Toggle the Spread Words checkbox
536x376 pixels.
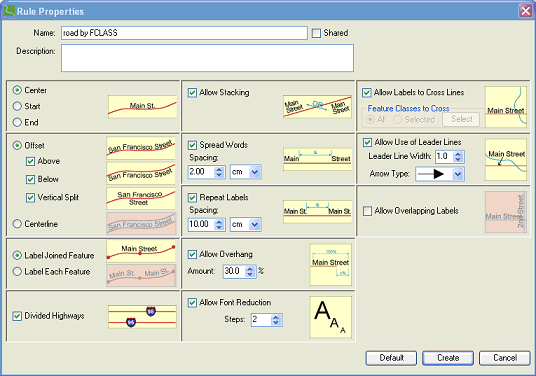click(x=192, y=145)
